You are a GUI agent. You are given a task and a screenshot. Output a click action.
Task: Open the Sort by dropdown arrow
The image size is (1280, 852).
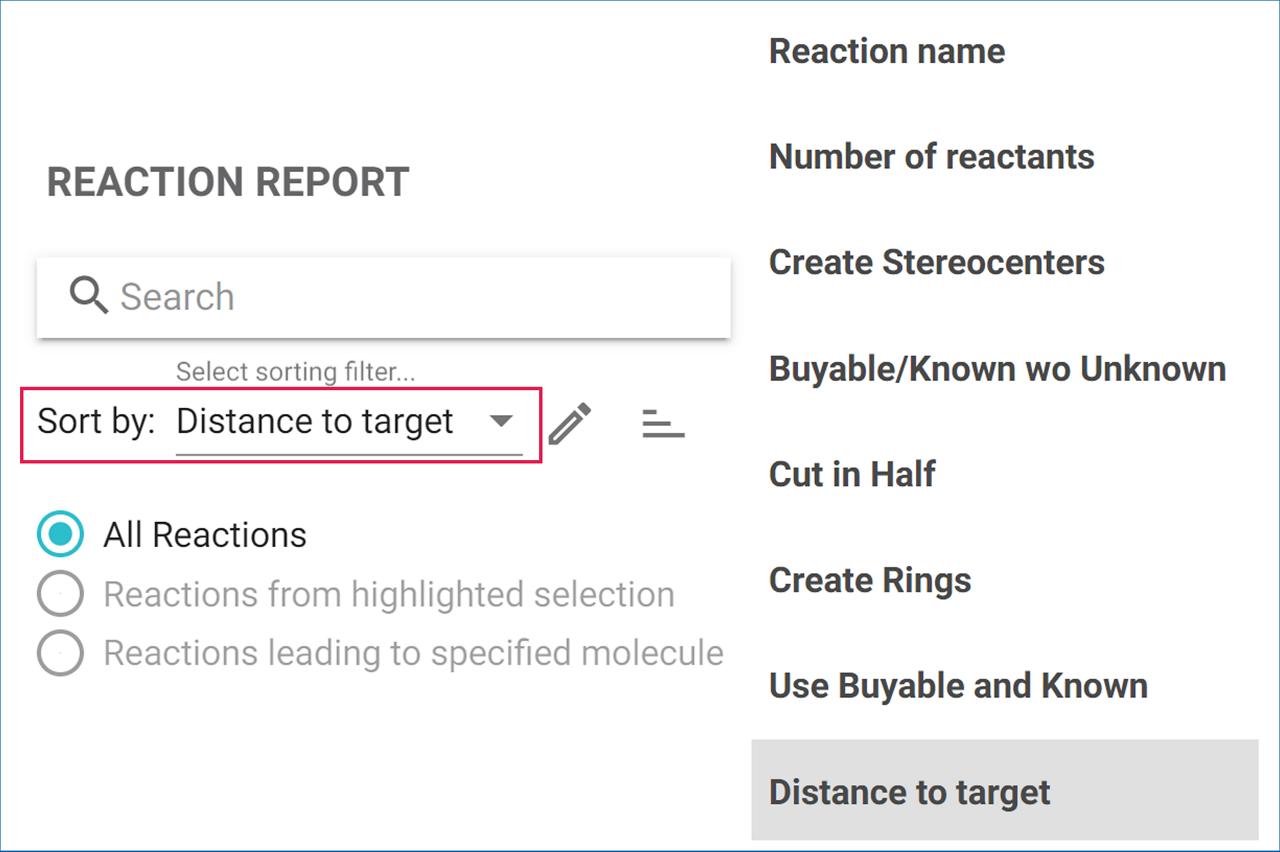[x=501, y=421]
